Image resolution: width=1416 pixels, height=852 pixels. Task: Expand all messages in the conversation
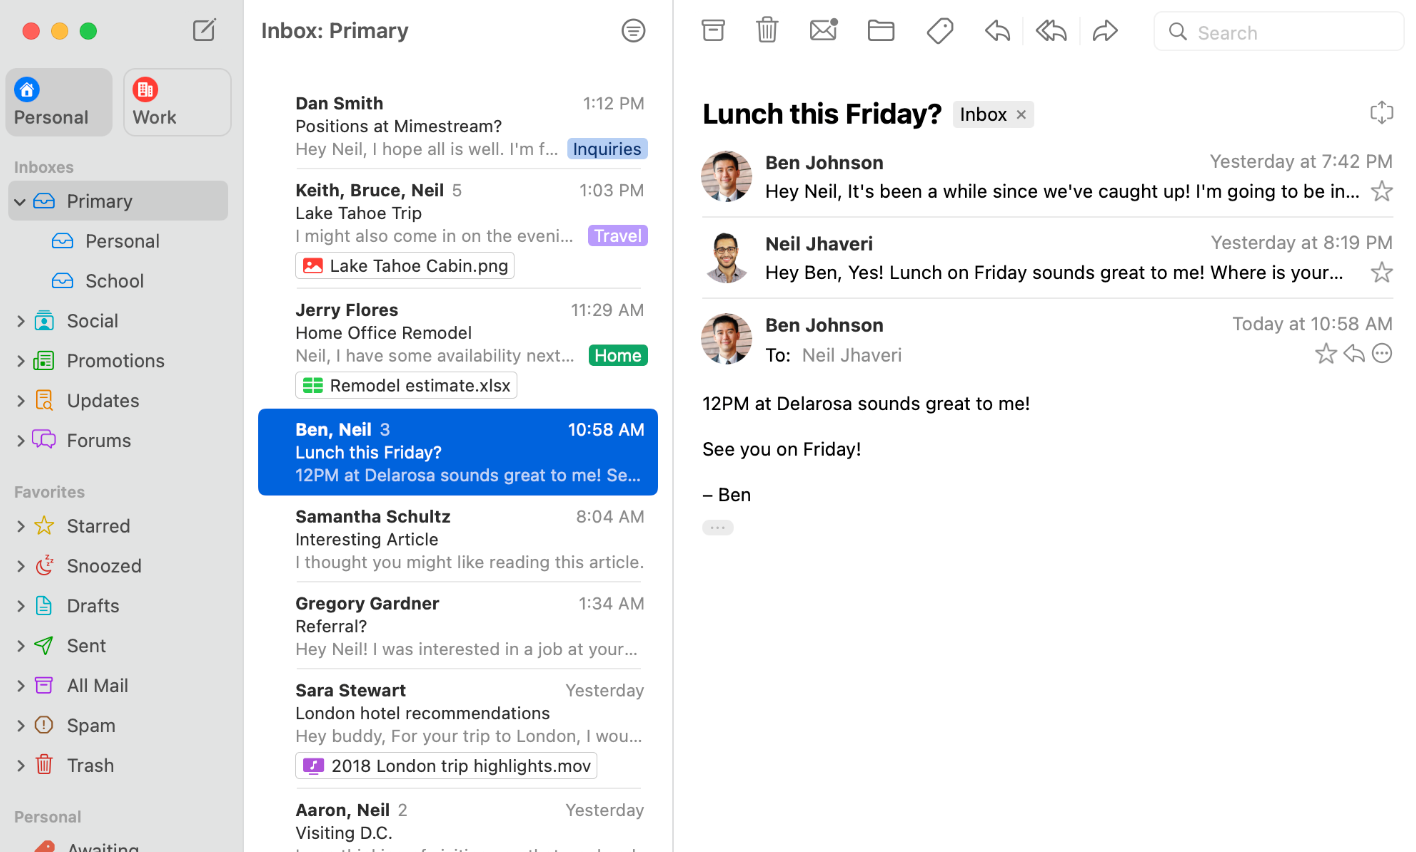1381,112
